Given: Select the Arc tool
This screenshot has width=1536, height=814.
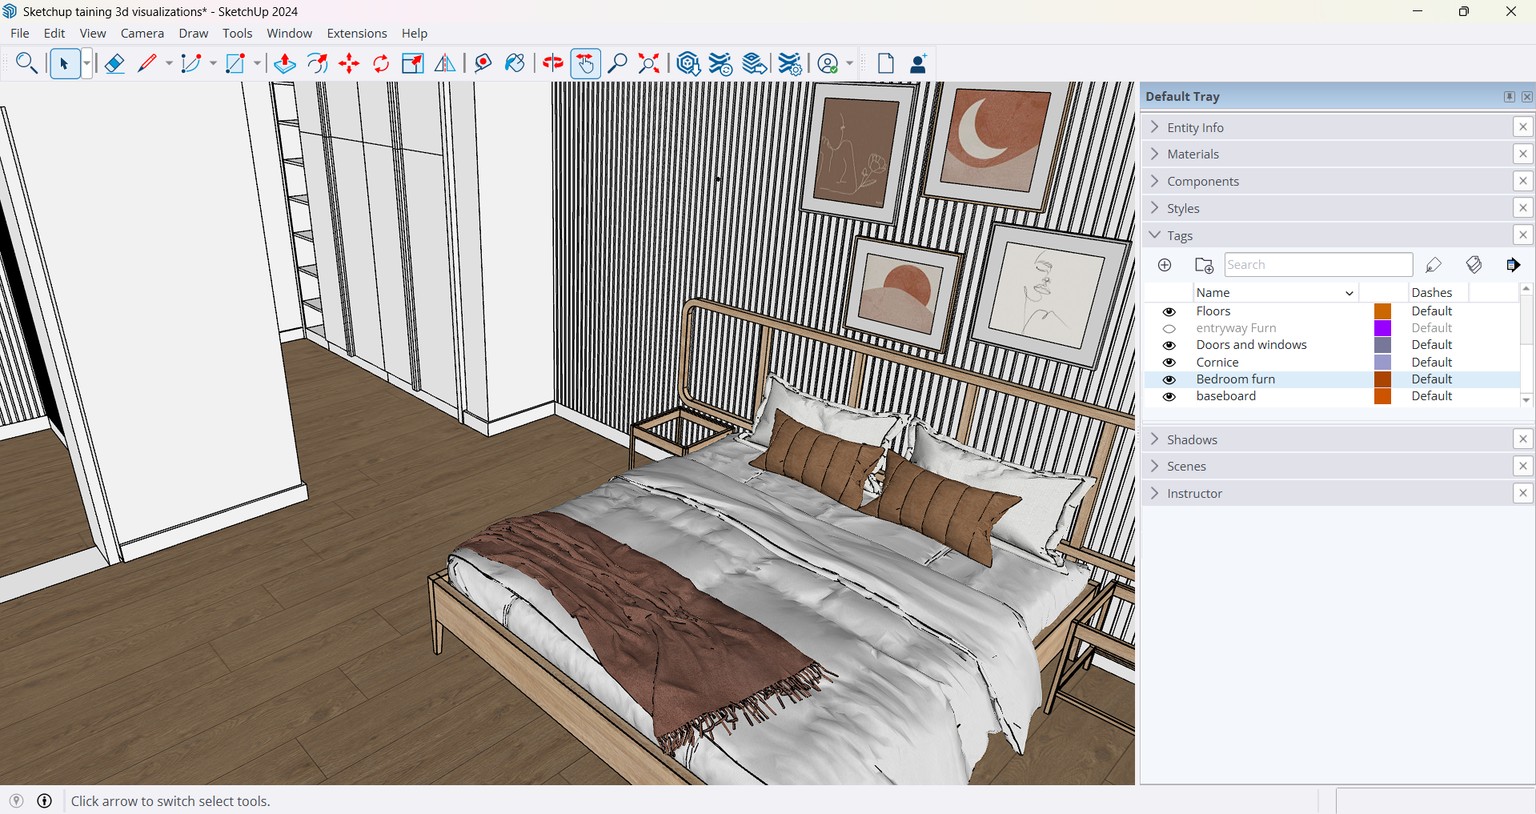Looking at the screenshot, I should coord(191,64).
